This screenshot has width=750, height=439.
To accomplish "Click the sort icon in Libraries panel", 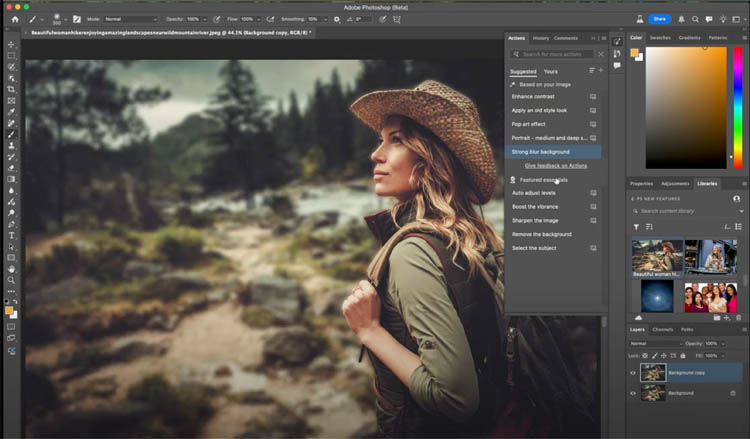I will pos(649,227).
